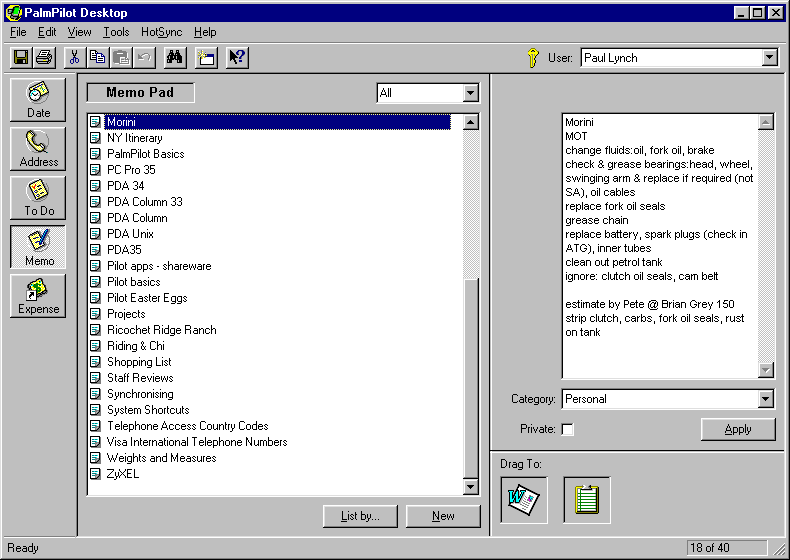Open the HotSync menu
The height and width of the screenshot is (560, 790).
[x=161, y=32]
